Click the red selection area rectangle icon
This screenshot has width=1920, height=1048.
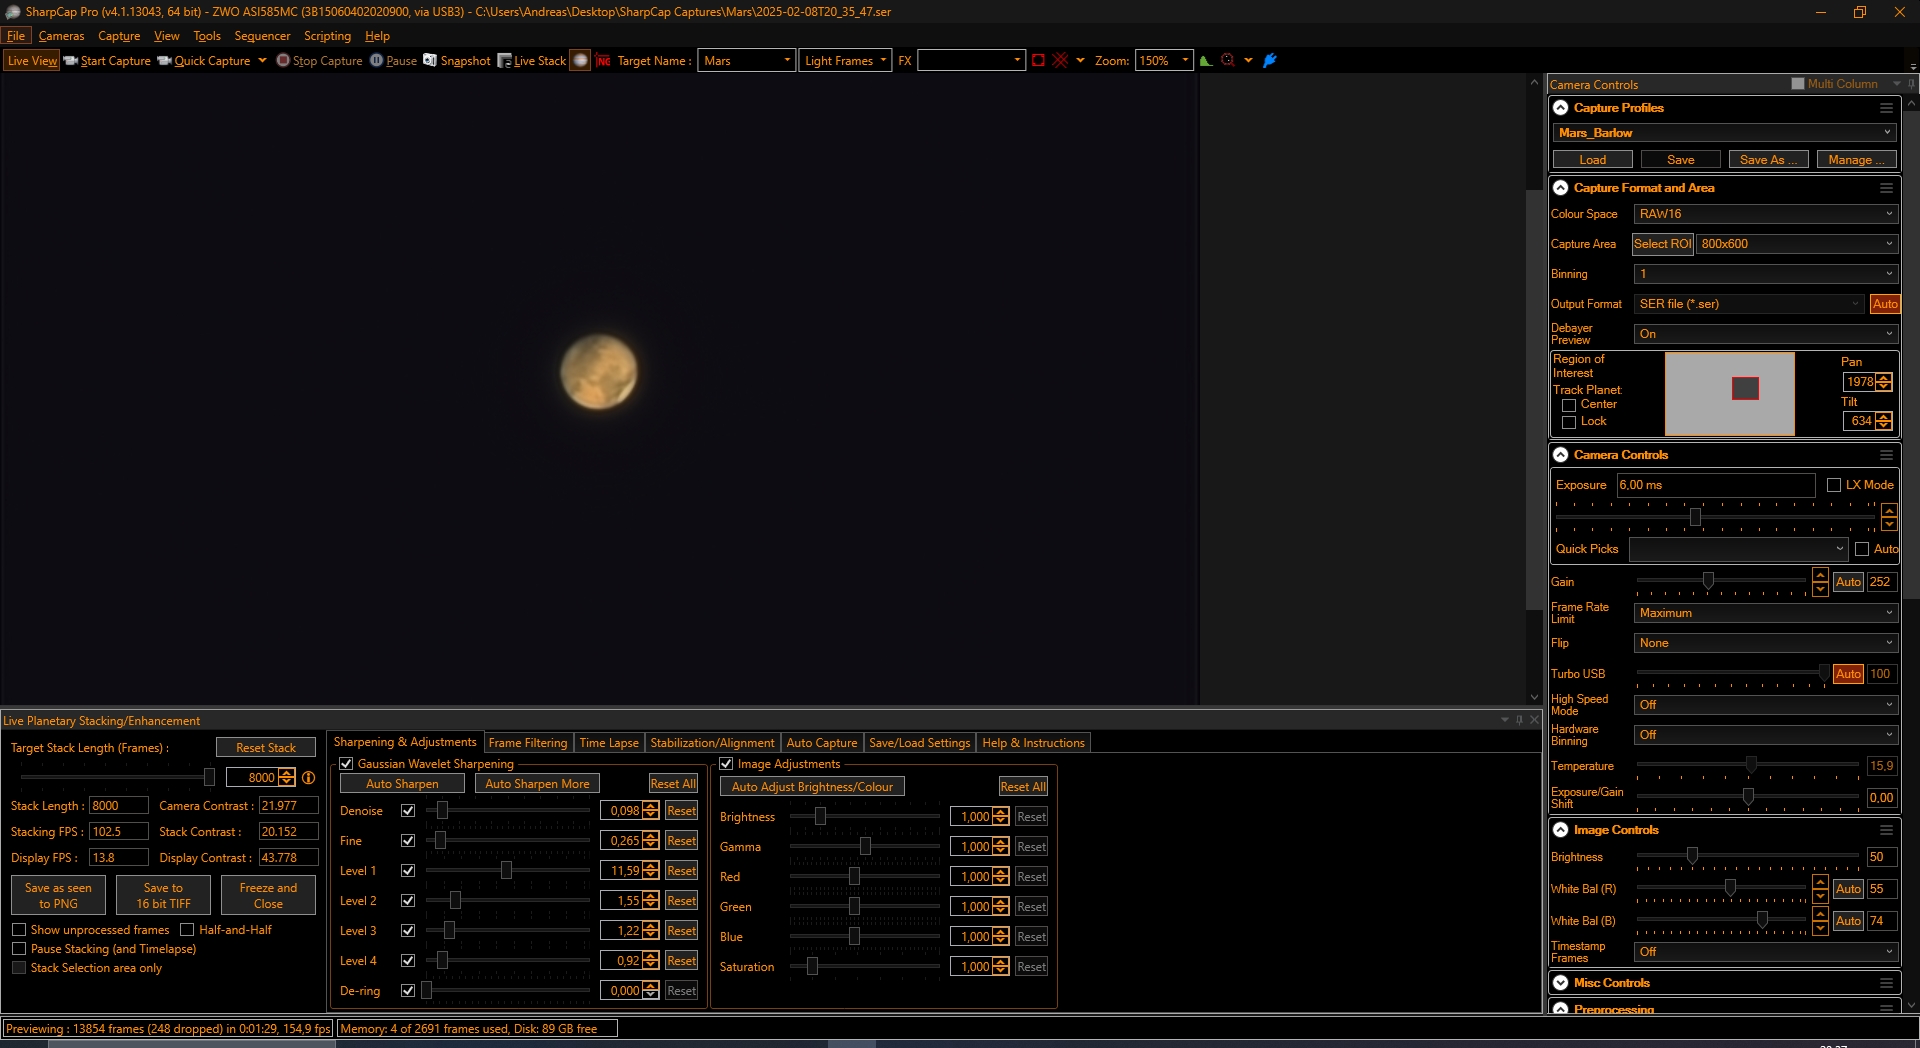click(1038, 61)
